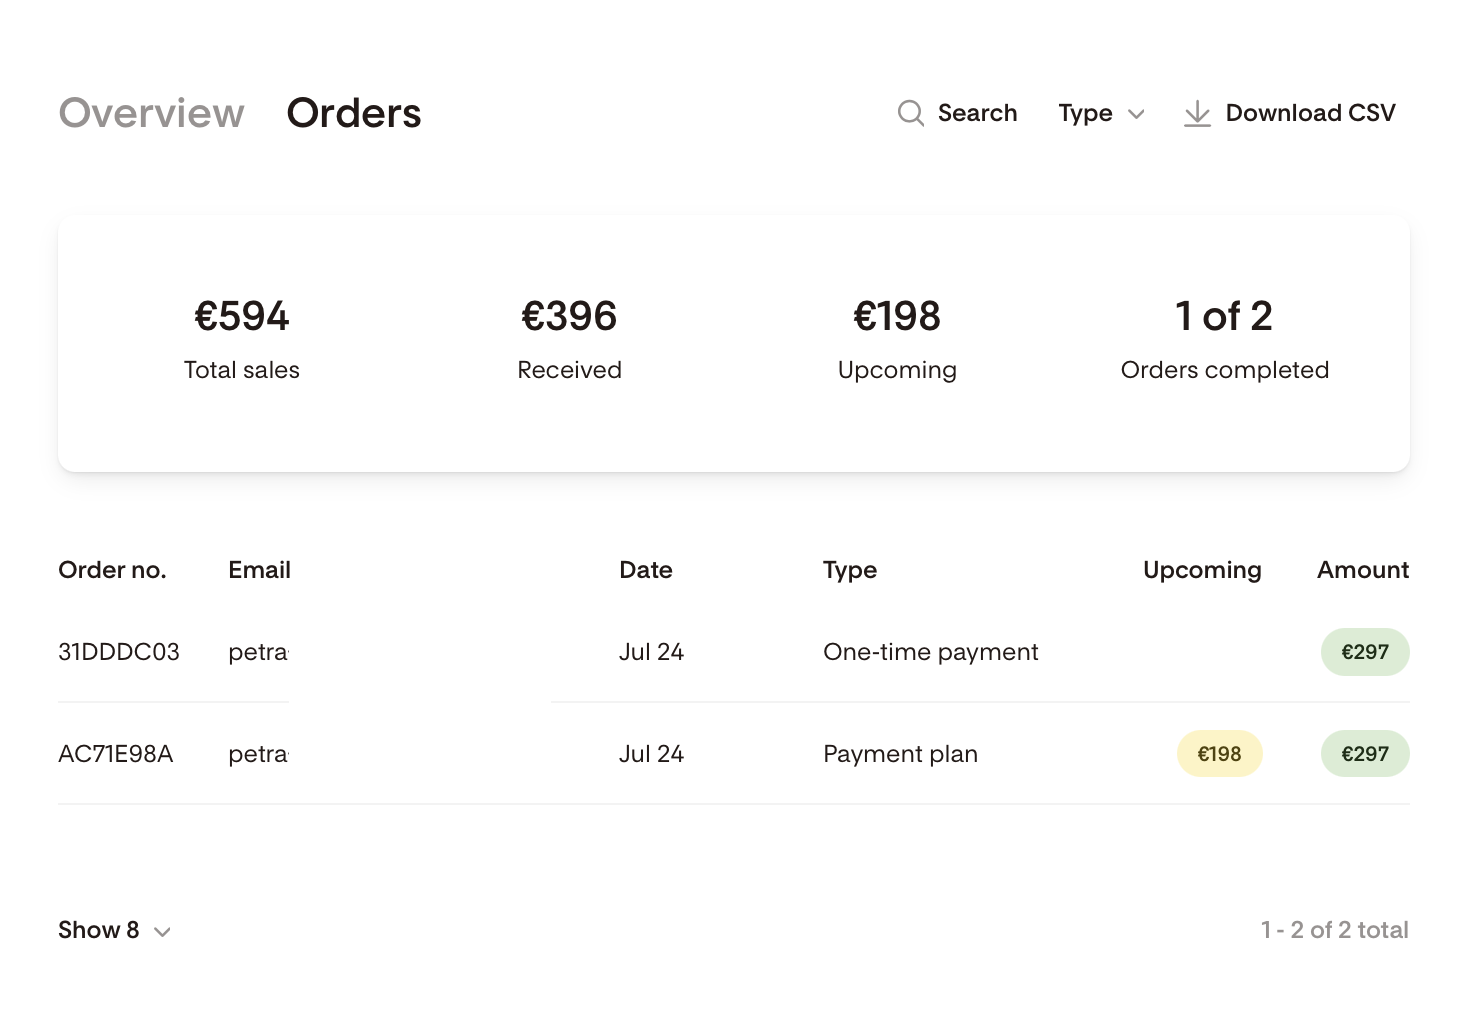
Task: Click the magnifying glass search icon
Action: (x=910, y=113)
